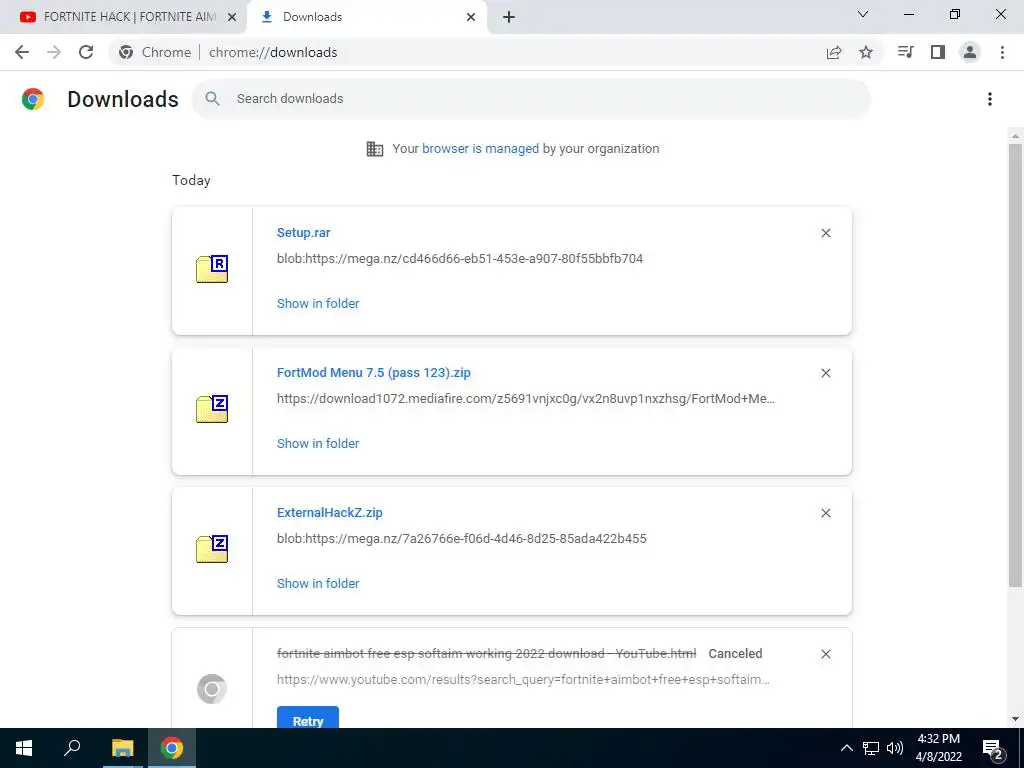1024x768 pixels.
Task: Select the Downloads tab
Action: (x=367, y=17)
